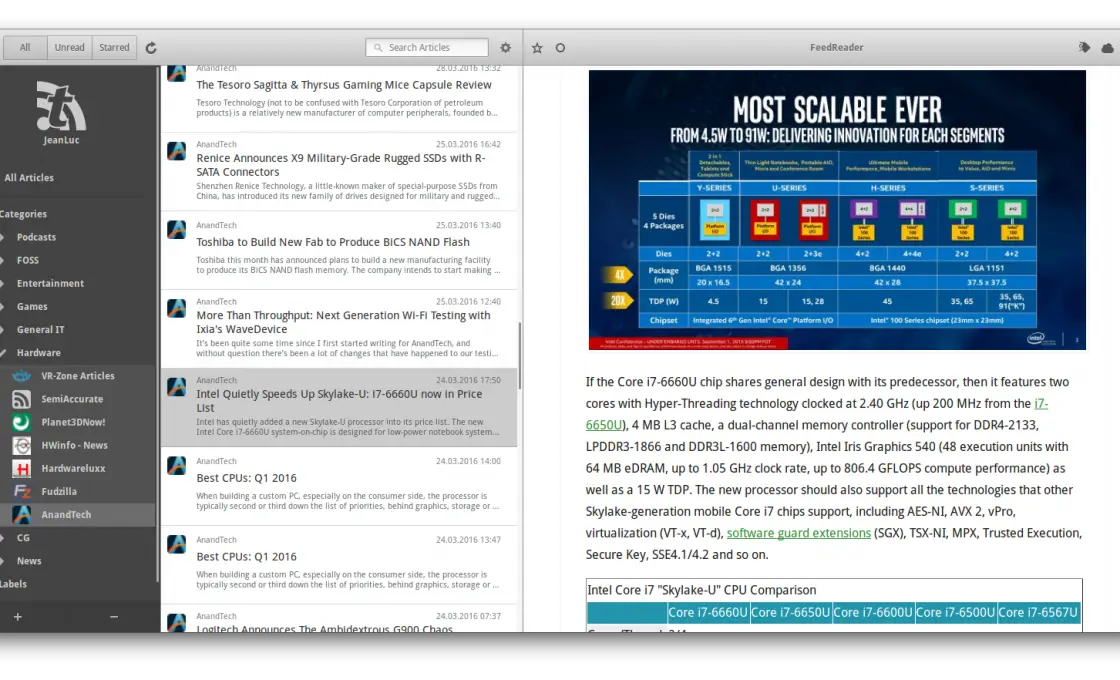Select the Fudzilla feed icon
1120x680 pixels.
coord(21,491)
